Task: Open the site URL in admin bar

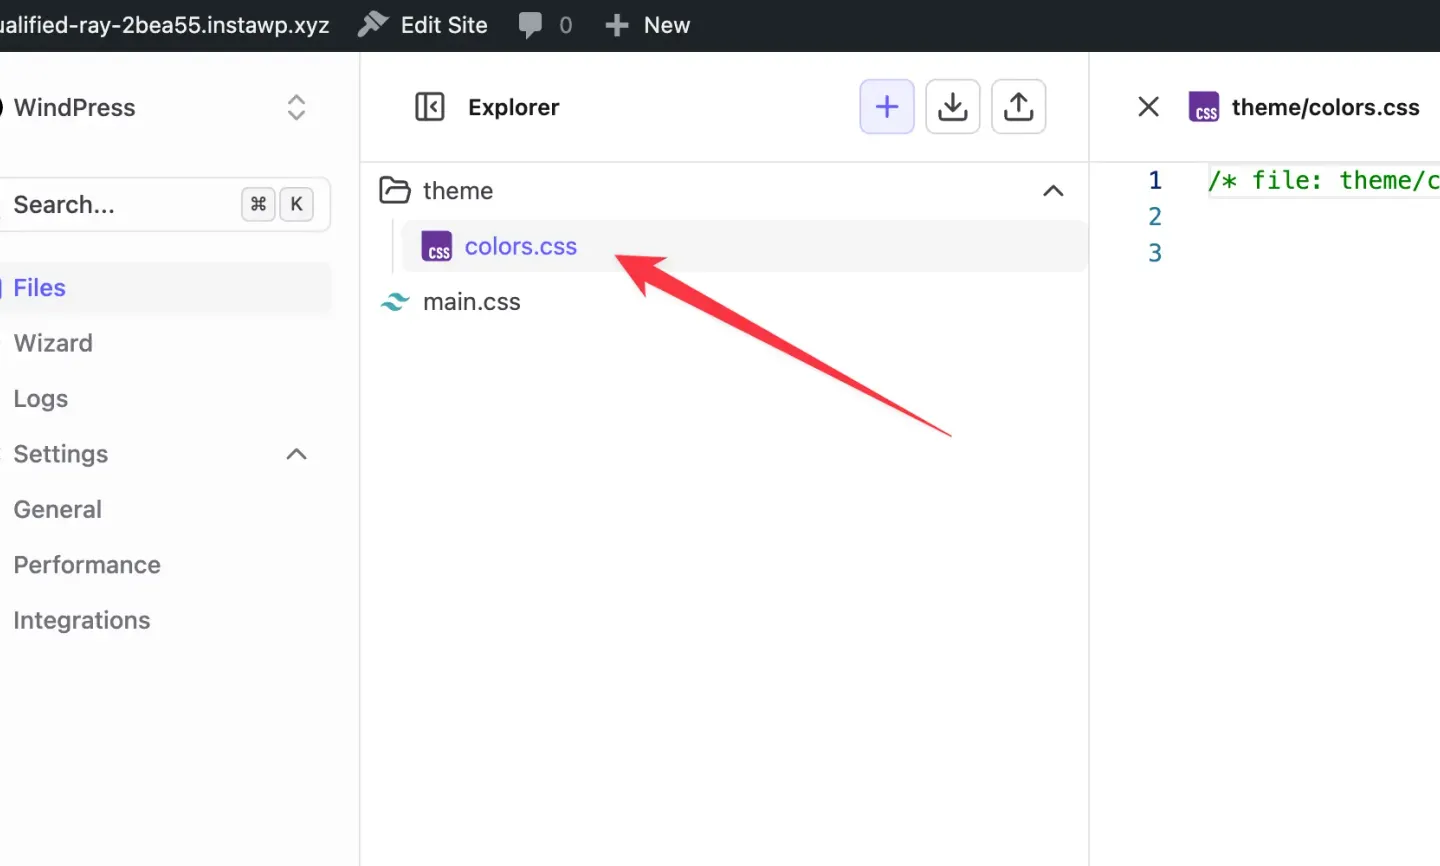Action: pyautogui.click(x=165, y=24)
